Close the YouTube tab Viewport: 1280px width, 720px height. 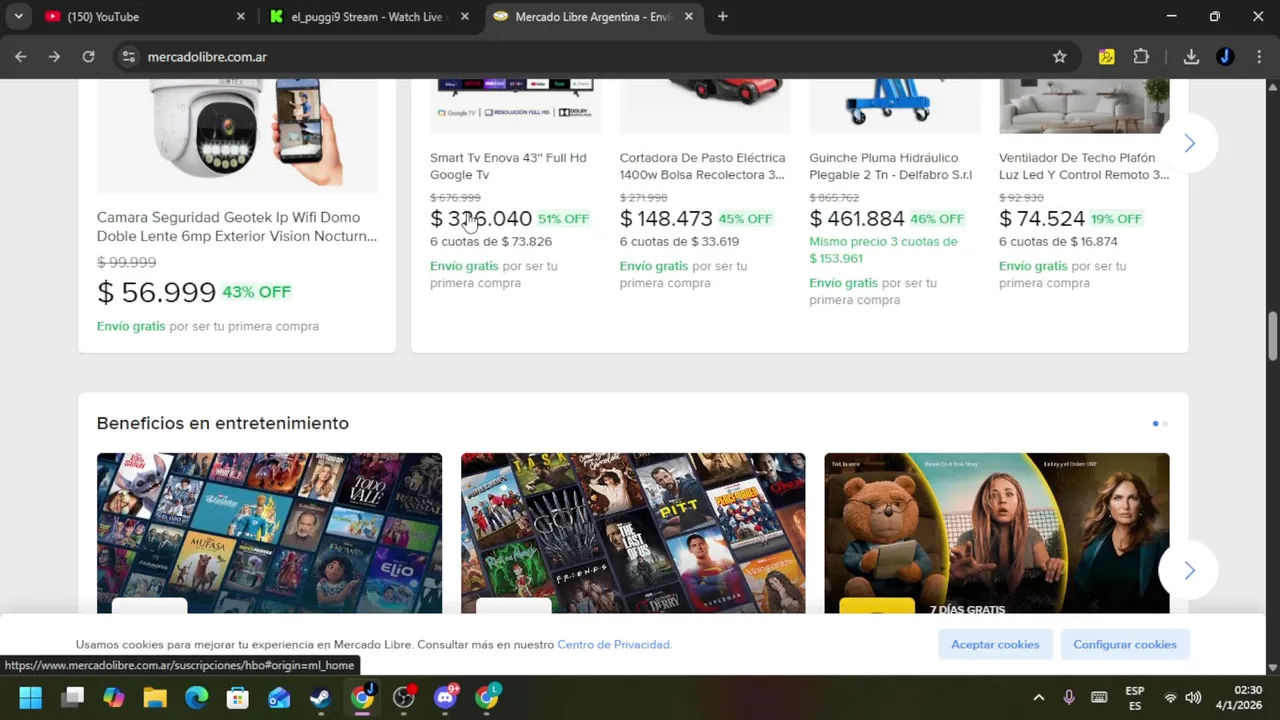pos(240,16)
